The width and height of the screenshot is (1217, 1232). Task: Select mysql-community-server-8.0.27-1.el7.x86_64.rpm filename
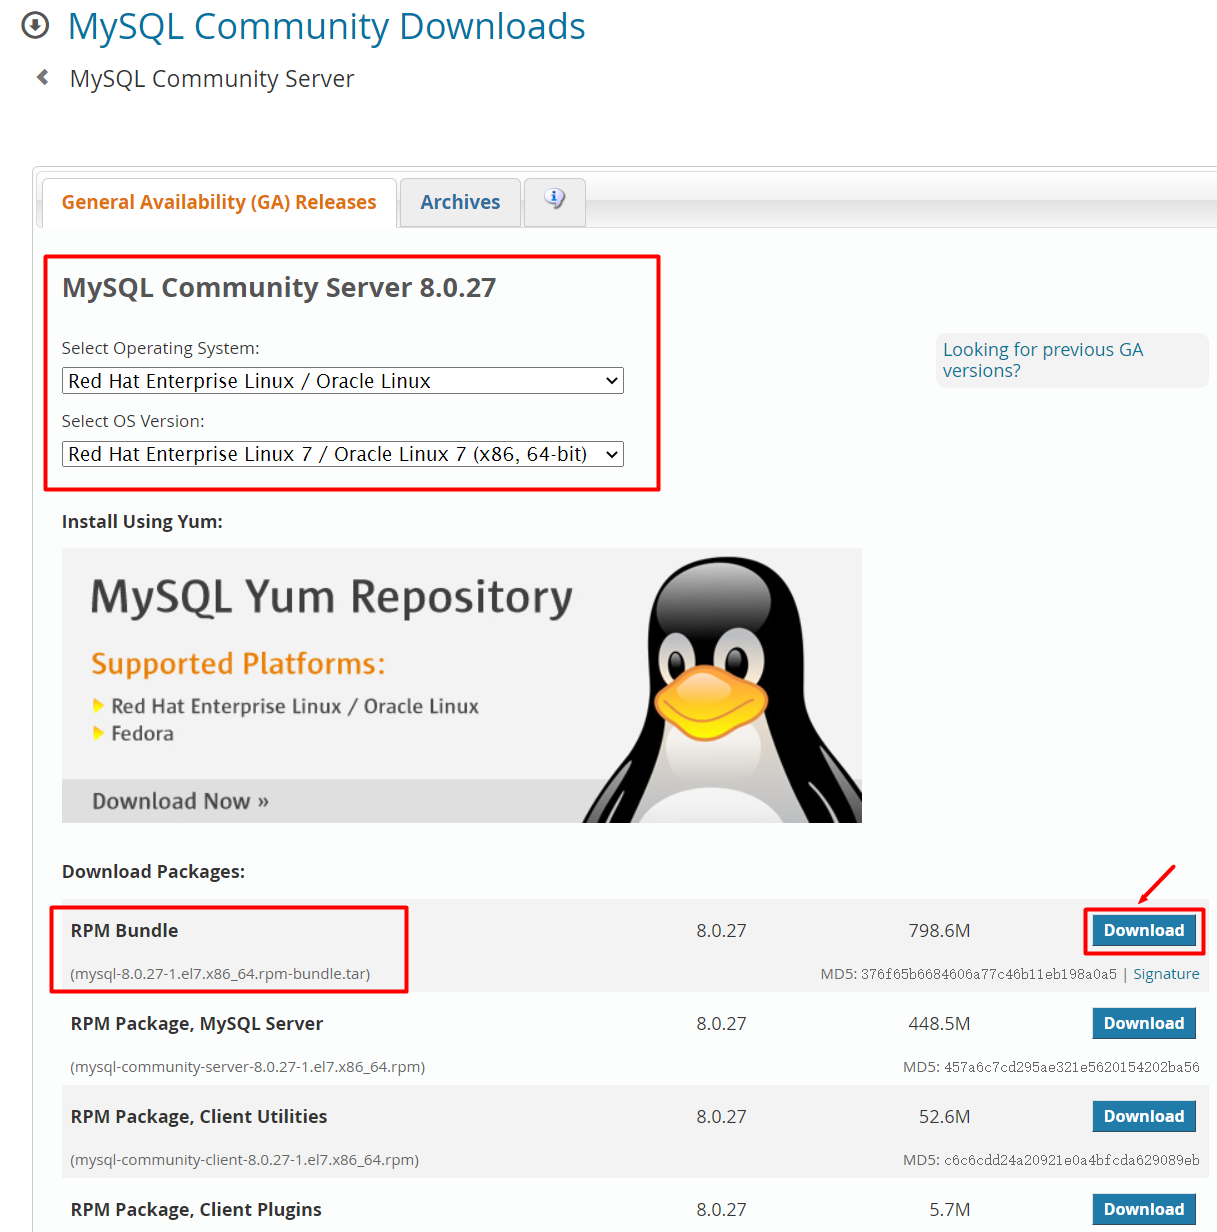248,1067
